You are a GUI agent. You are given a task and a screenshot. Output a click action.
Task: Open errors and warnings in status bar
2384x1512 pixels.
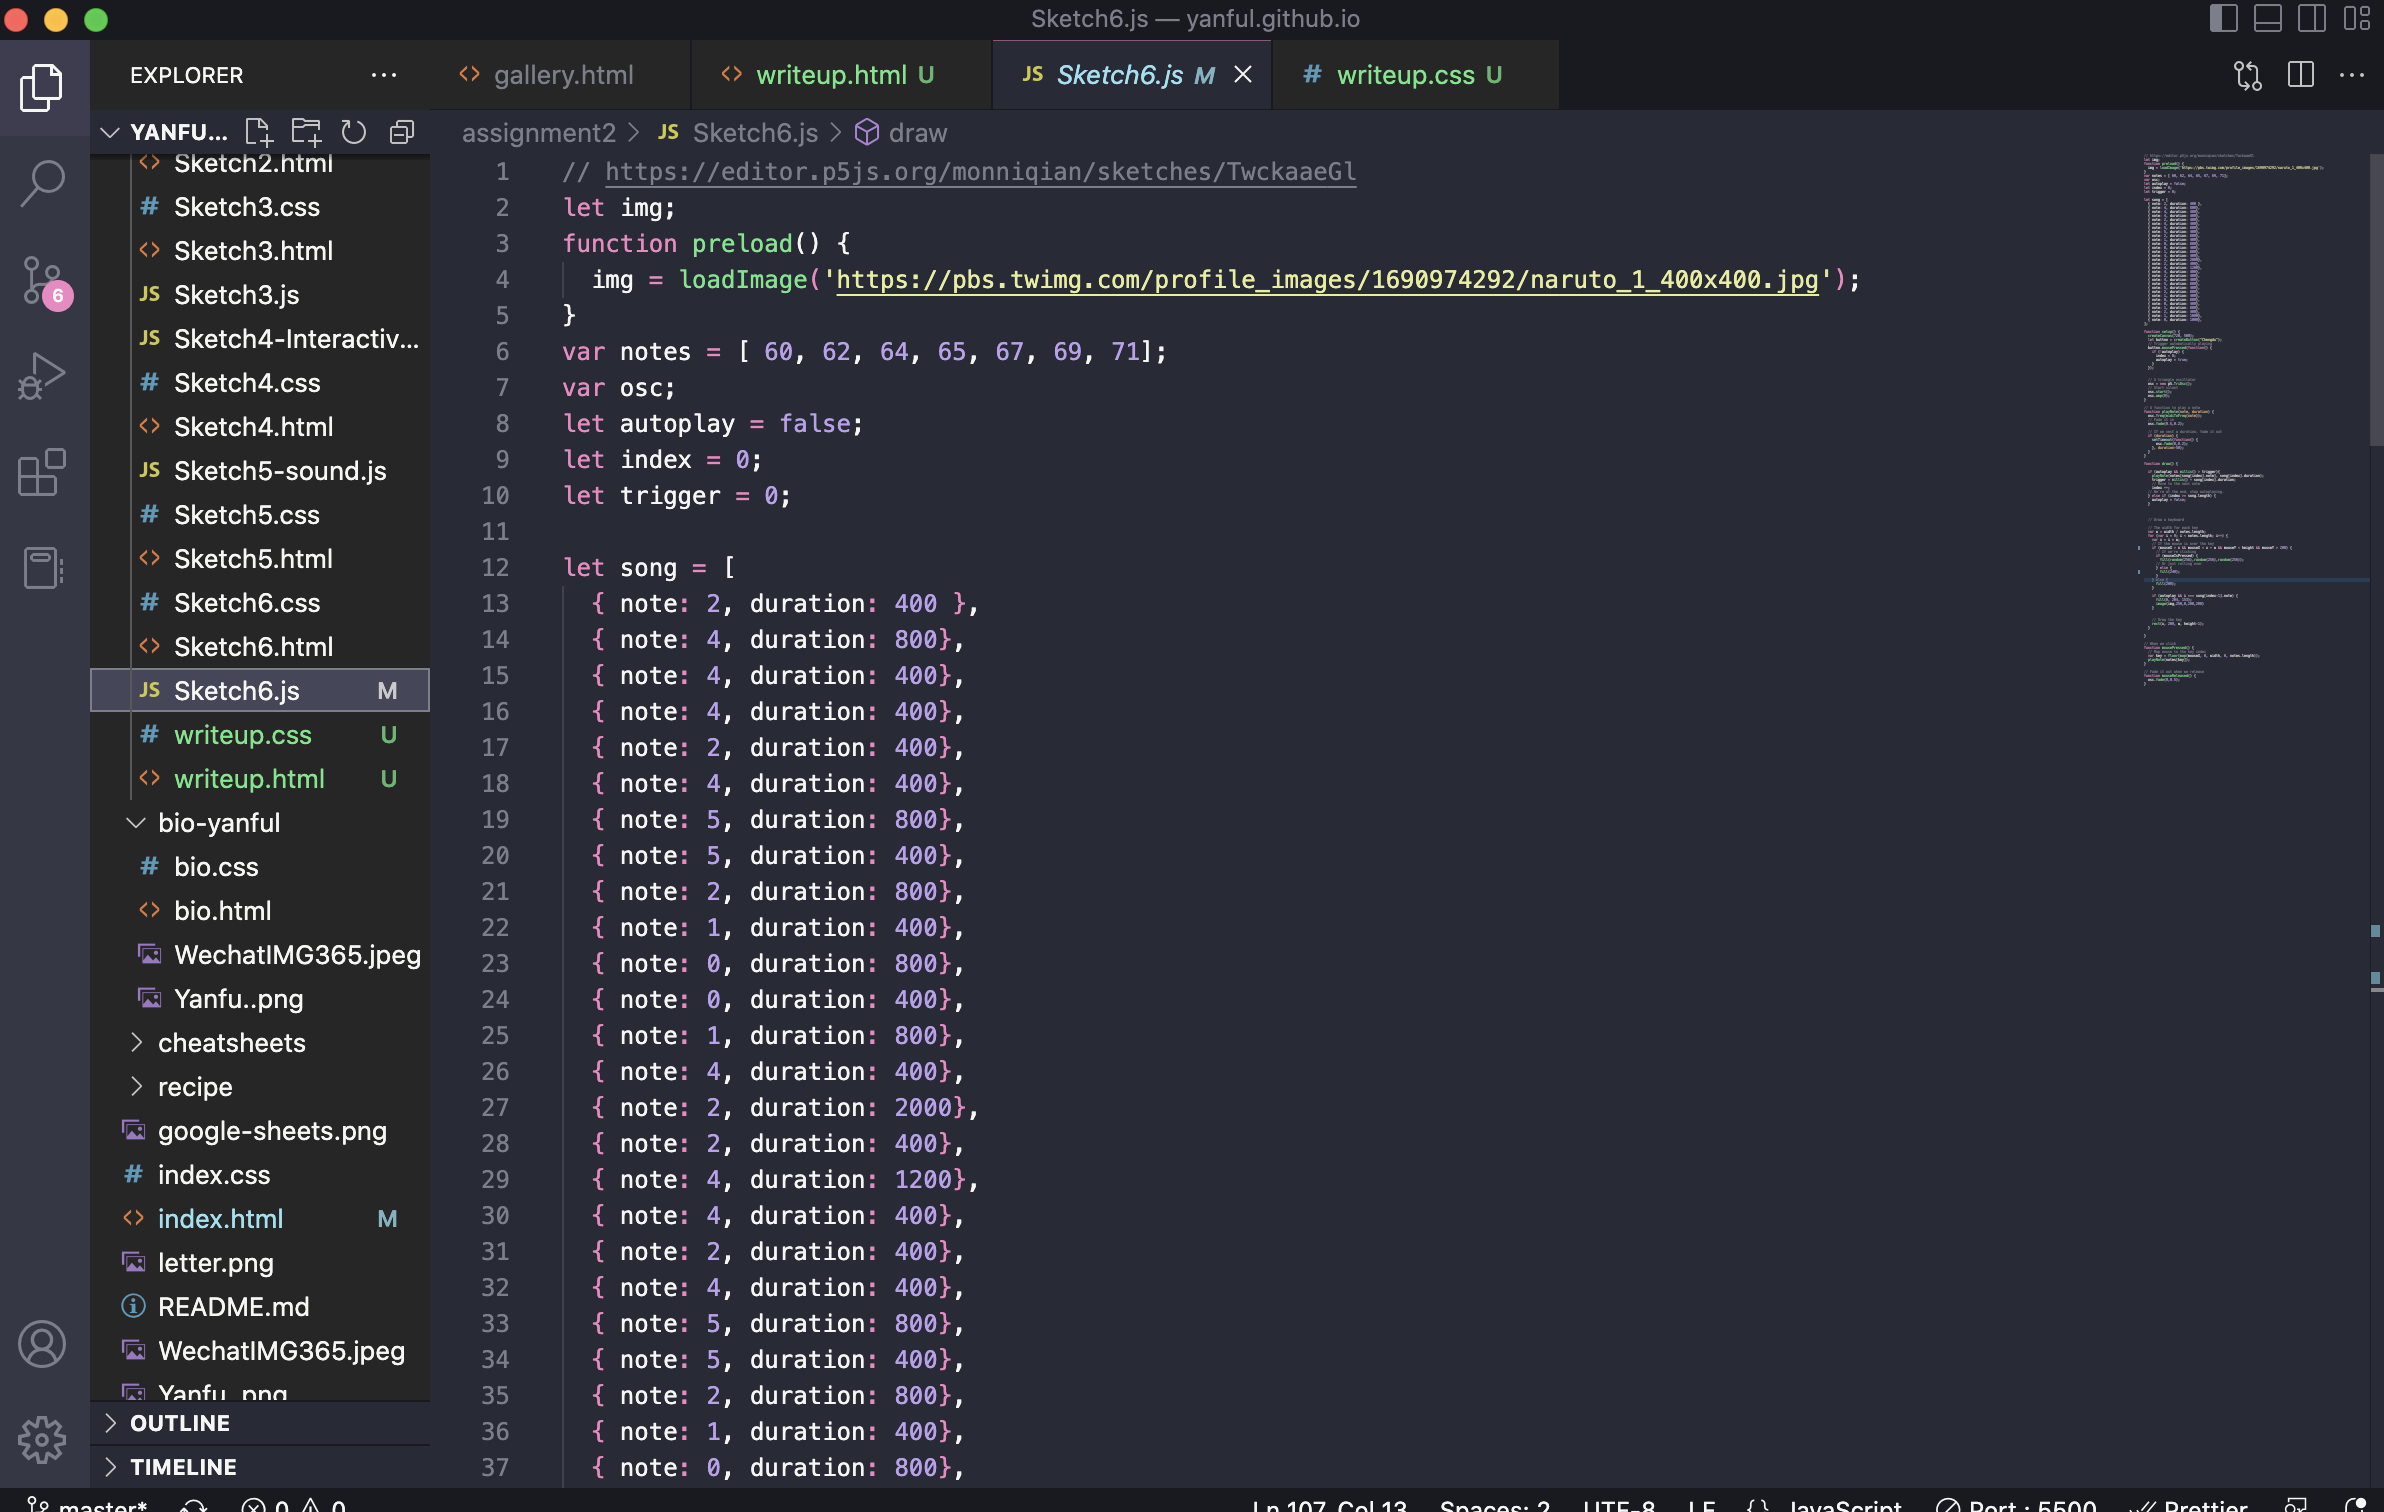pos(294,1504)
